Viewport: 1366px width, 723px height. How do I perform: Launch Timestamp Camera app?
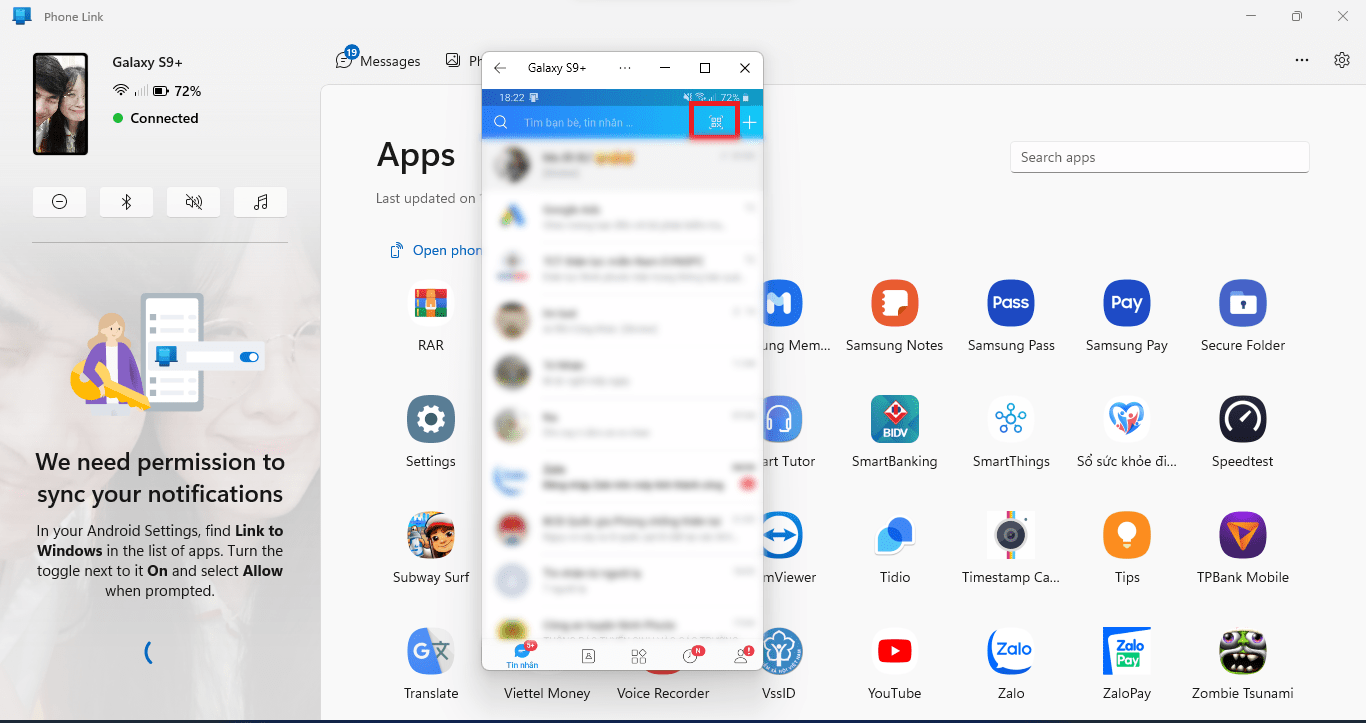[1011, 535]
